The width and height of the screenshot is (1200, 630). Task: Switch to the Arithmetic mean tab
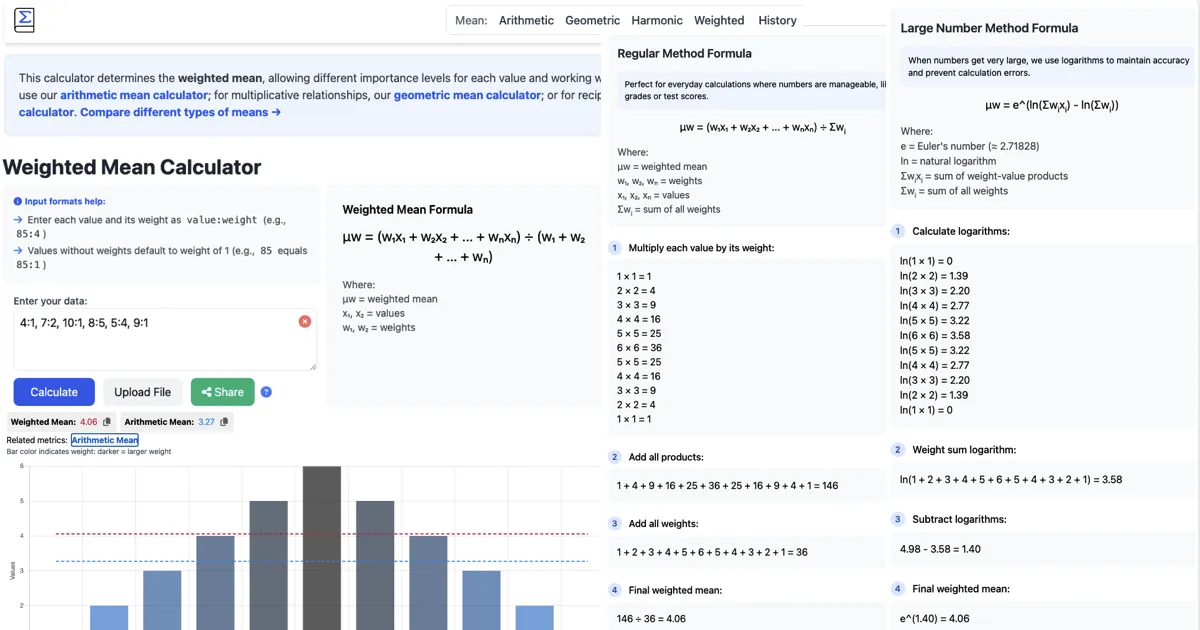point(525,20)
